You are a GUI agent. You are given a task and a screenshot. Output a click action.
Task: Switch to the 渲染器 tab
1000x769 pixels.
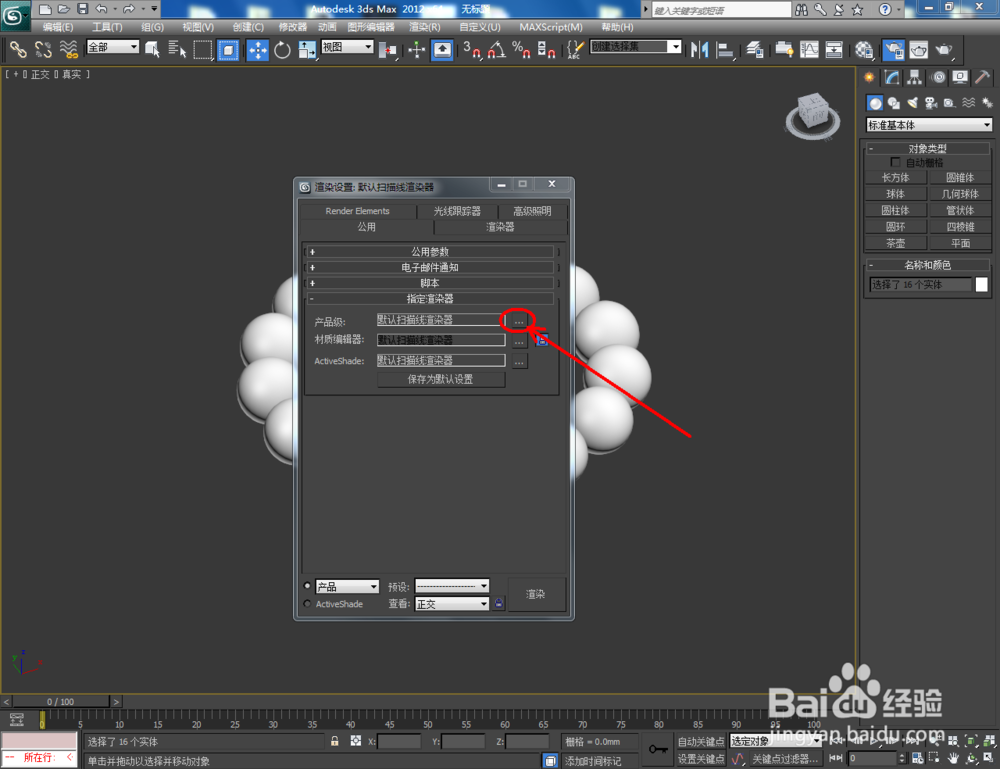tap(500, 227)
